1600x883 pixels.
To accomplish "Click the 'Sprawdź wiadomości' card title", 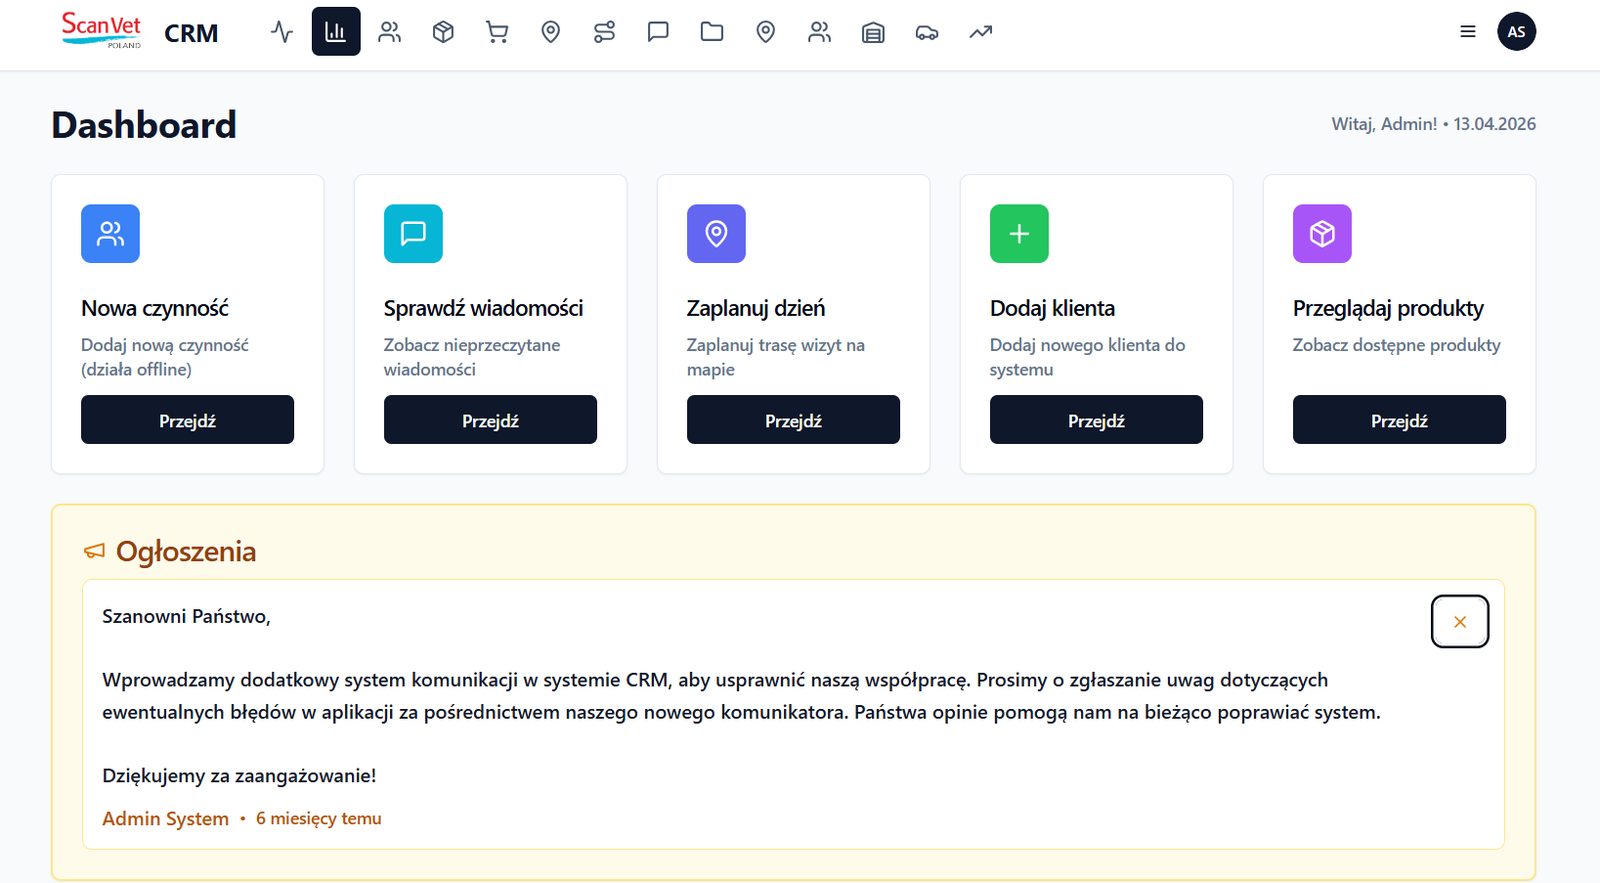I will pos(483,309).
